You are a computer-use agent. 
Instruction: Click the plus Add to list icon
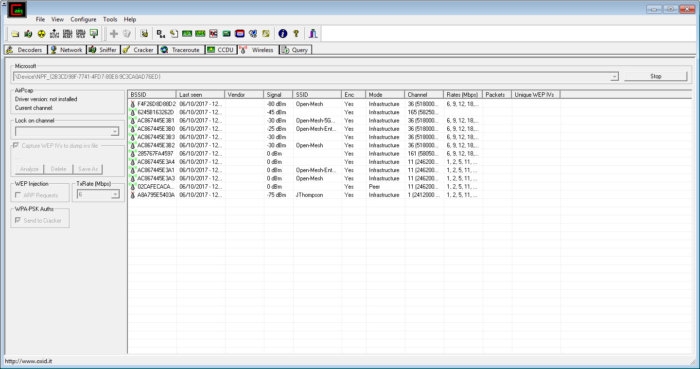(x=114, y=33)
